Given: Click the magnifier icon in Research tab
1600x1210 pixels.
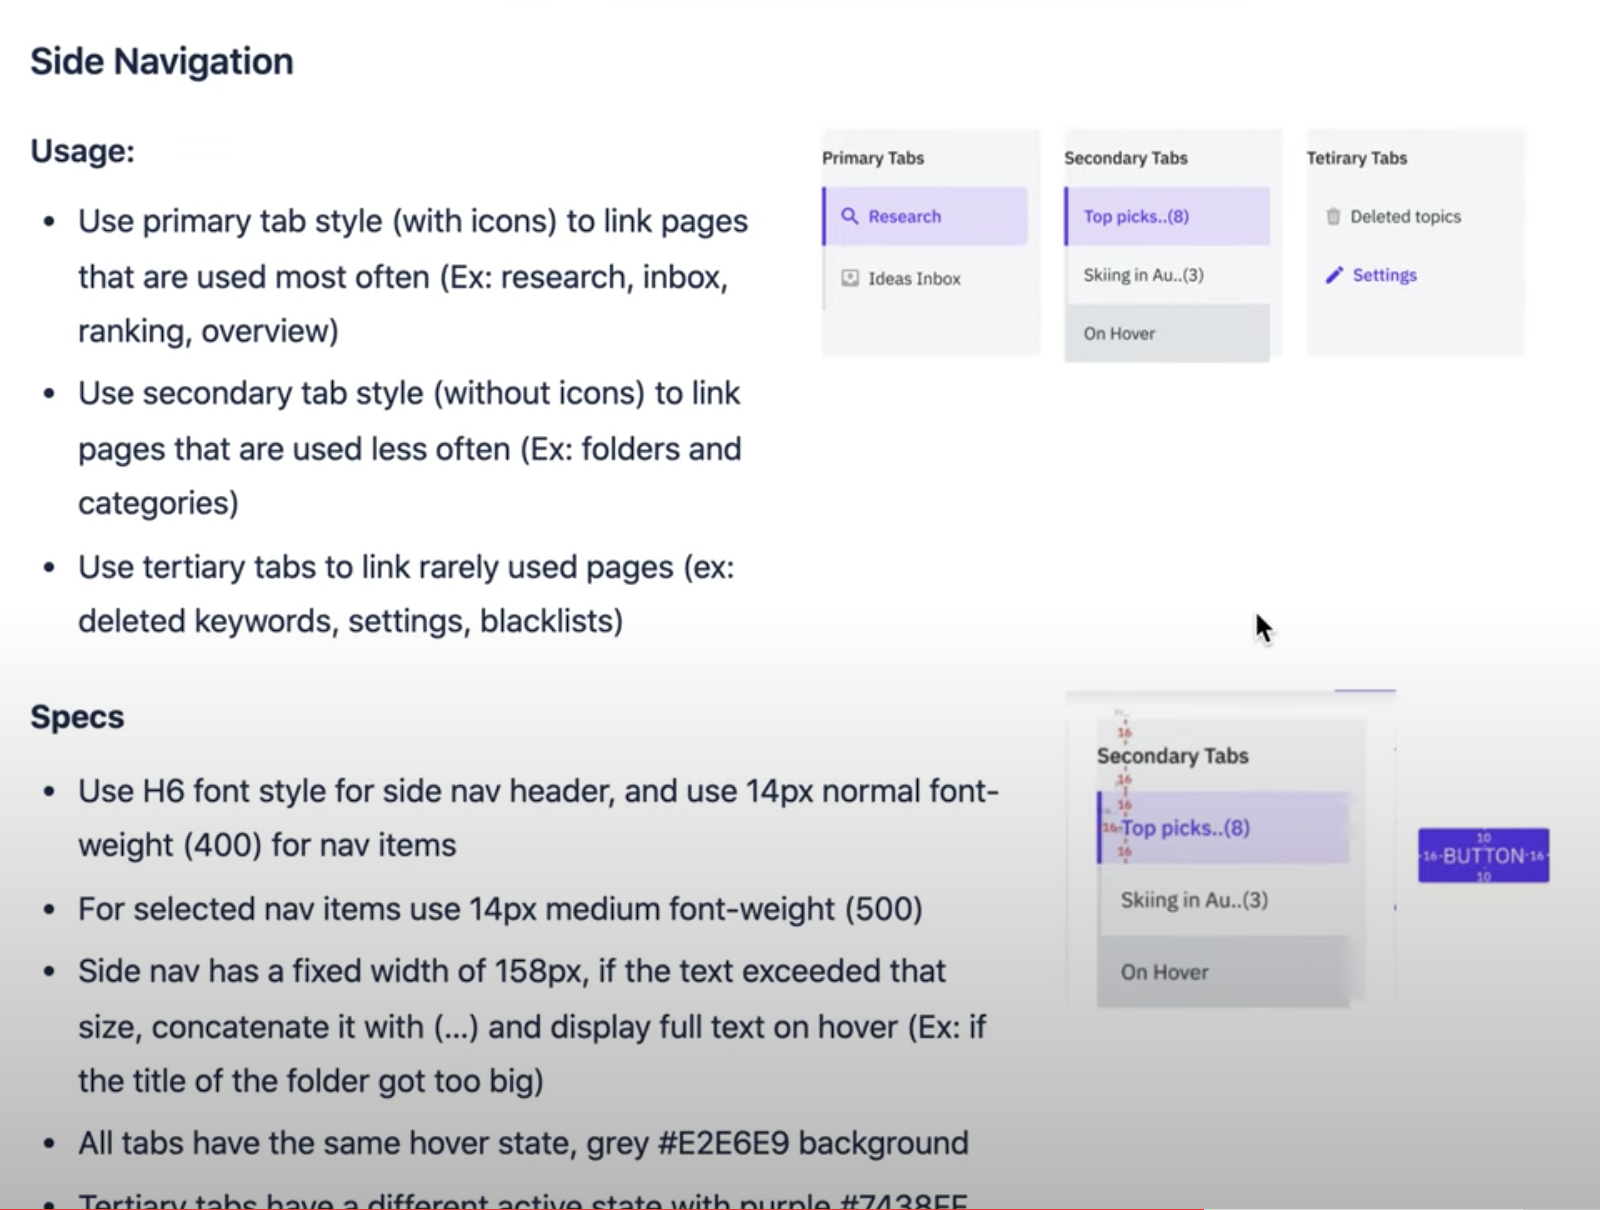Looking at the screenshot, I should tap(849, 216).
